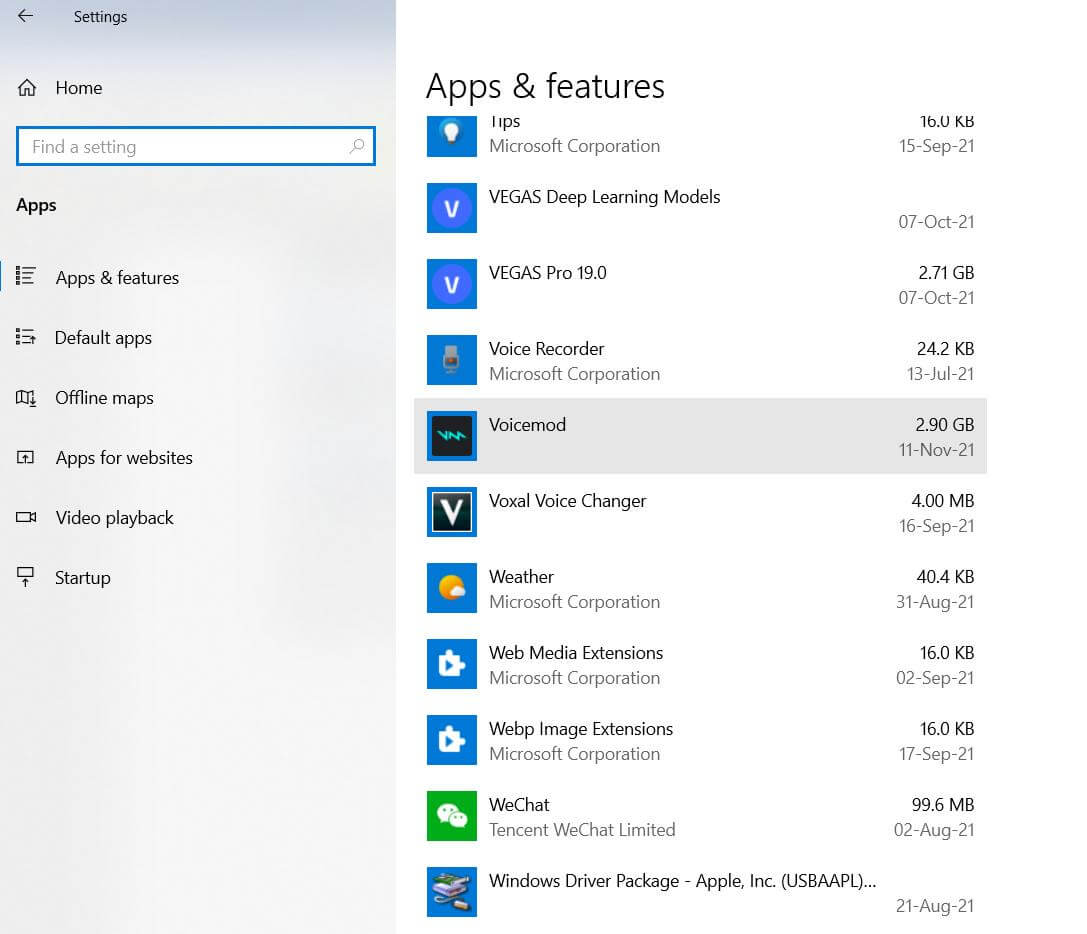Open Video playback settings
Image resolution: width=1087 pixels, height=934 pixels.
(x=114, y=518)
